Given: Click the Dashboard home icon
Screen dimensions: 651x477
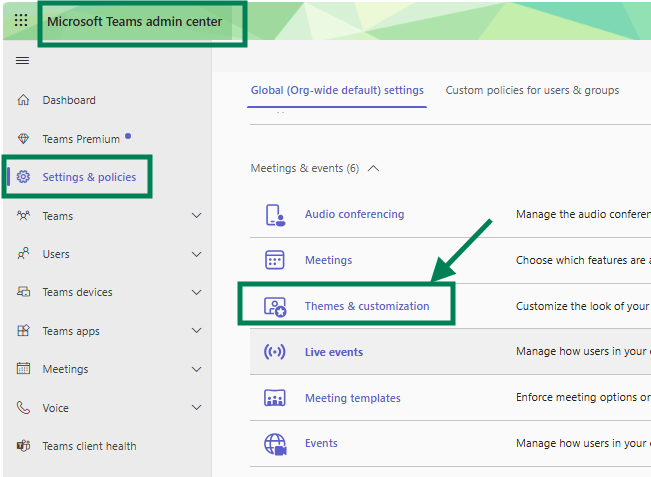Looking at the screenshot, I should click(x=23, y=100).
